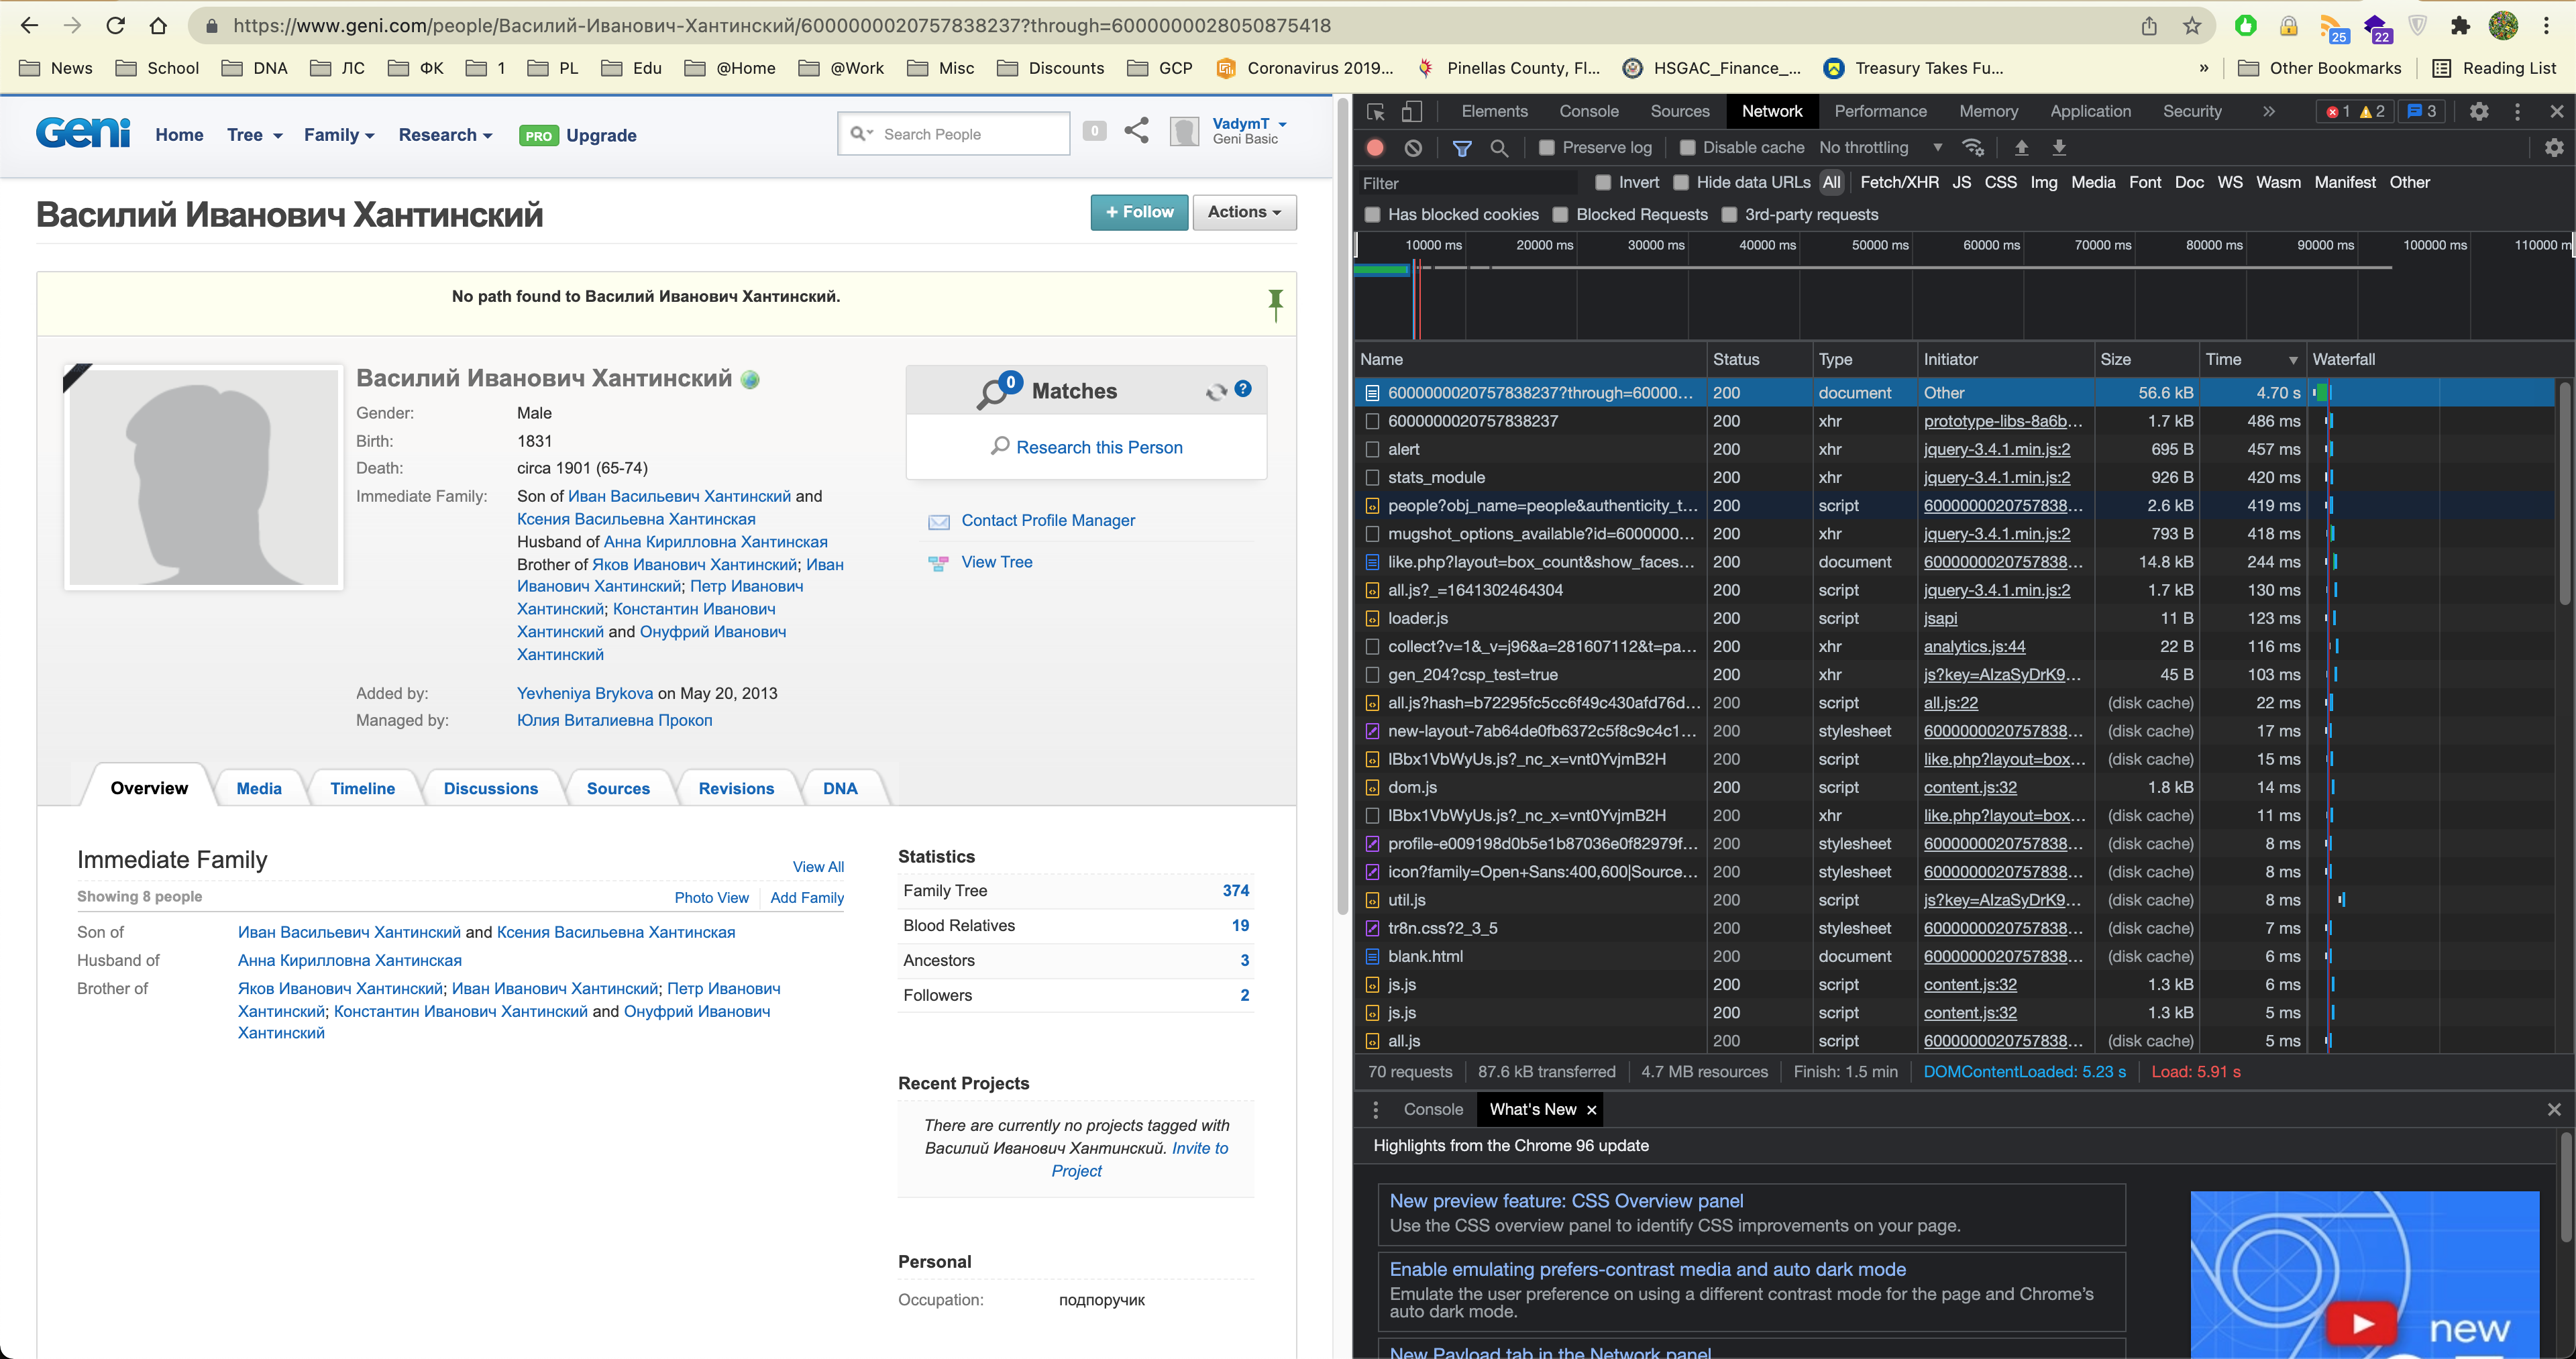Viewport: 2576px width, 1359px height.
Task: Toggle the device toolbar icon
Action: (x=1411, y=111)
